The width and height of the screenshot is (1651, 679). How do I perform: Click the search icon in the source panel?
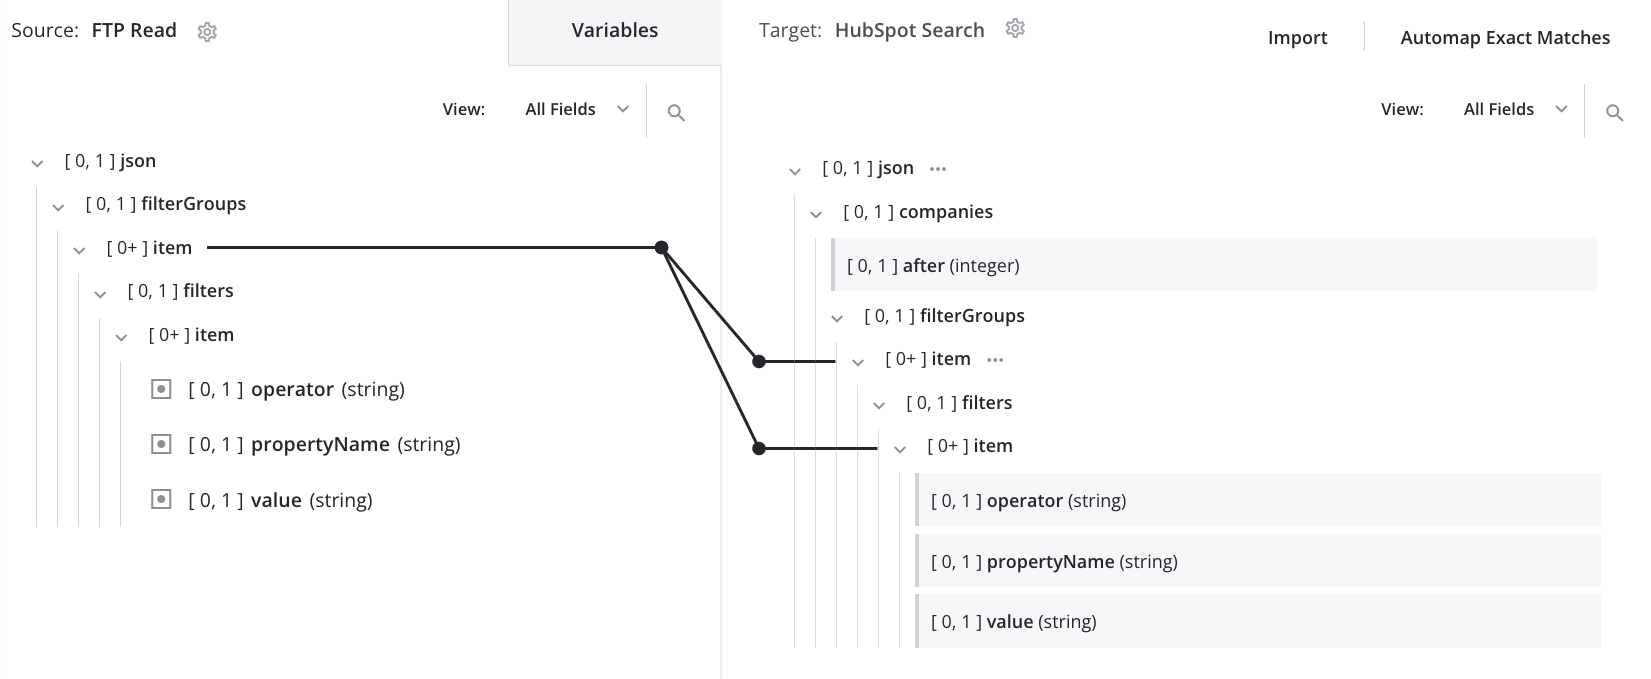676,112
